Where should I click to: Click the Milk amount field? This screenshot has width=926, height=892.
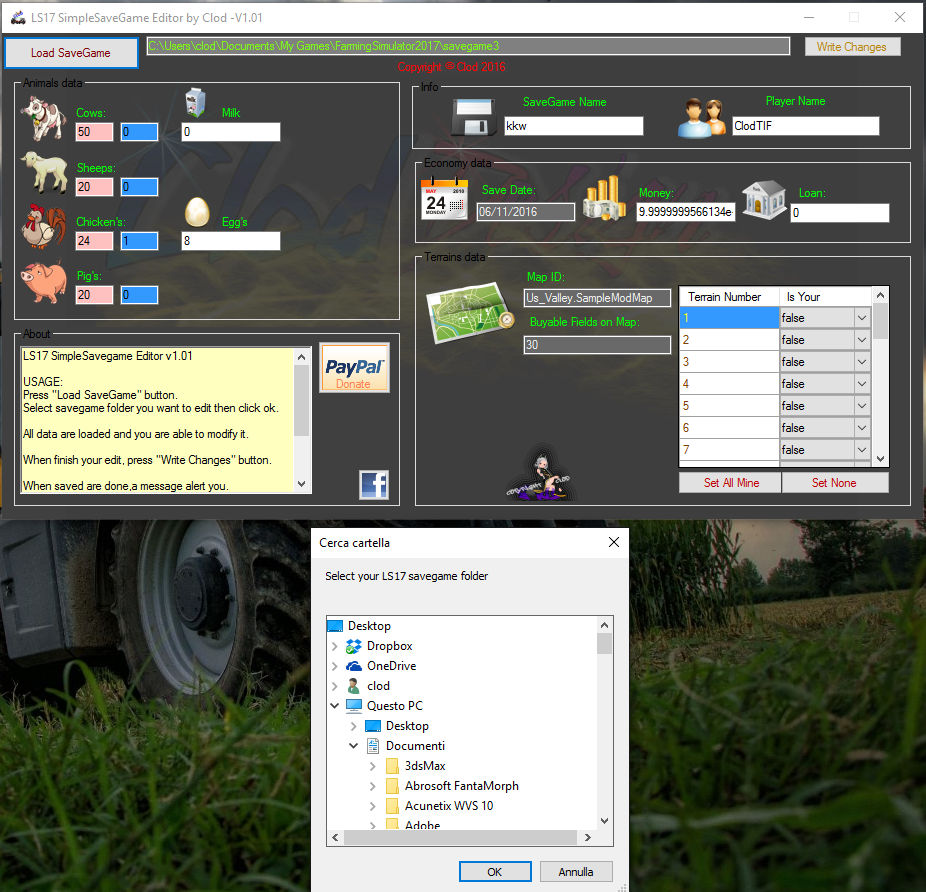pyautogui.click(x=231, y=132)
